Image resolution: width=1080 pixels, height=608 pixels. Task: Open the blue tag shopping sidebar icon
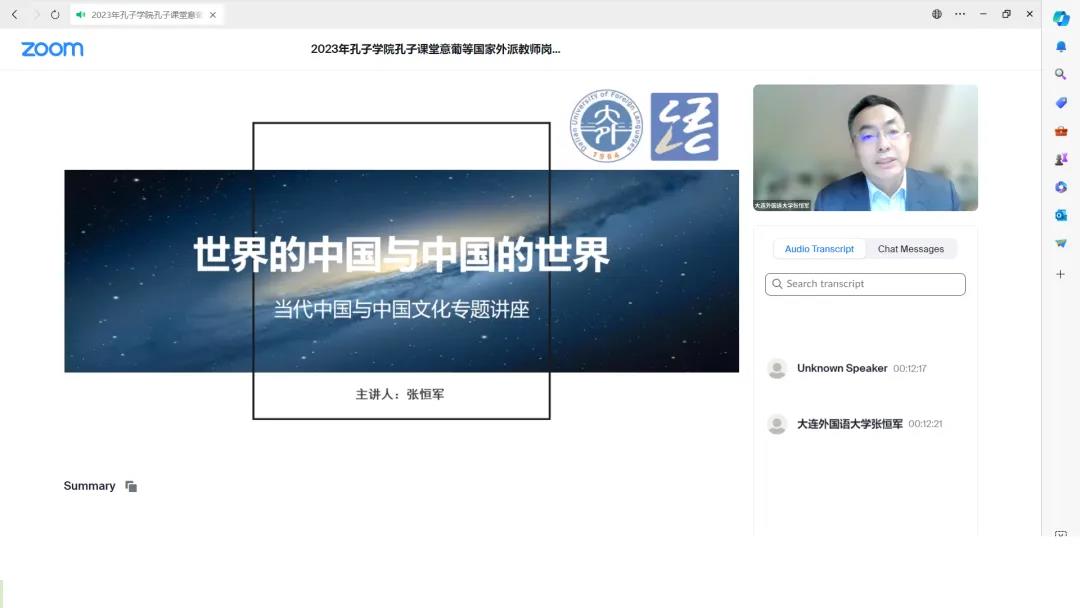click(x=1061, y=103)
